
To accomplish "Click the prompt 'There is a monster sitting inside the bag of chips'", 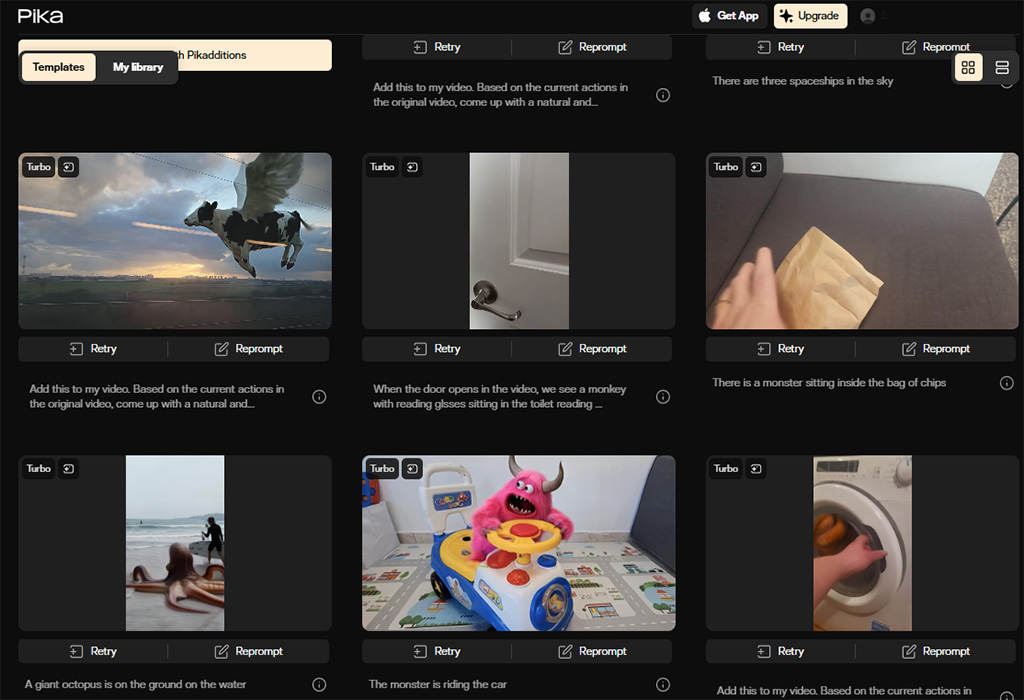I will pos(829,383).
